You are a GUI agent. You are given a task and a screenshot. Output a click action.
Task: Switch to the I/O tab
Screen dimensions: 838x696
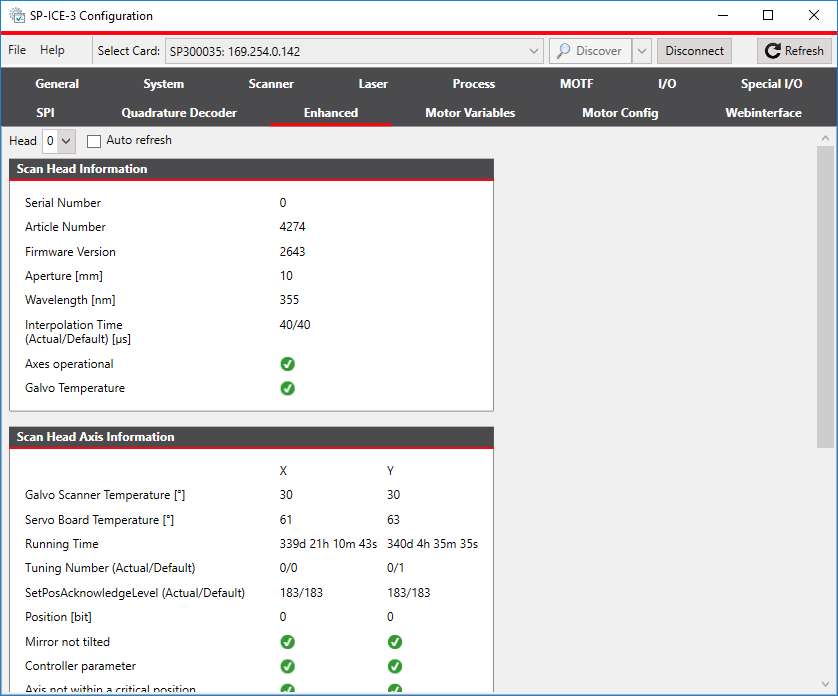point(667,84)
